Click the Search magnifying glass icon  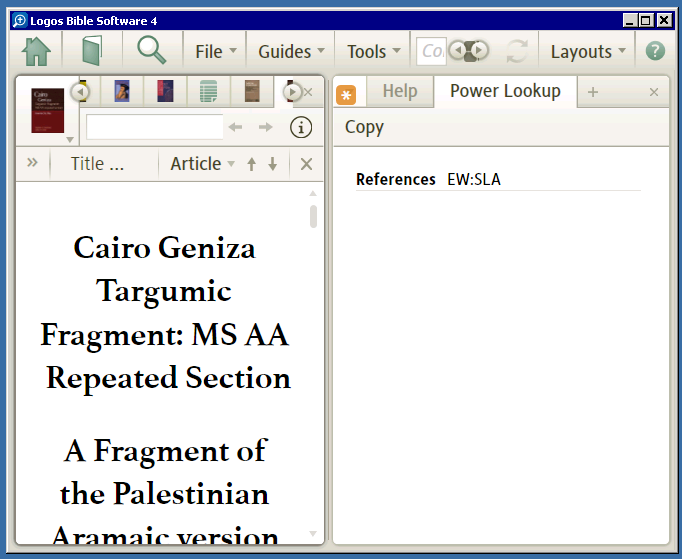tap(152, 50)
